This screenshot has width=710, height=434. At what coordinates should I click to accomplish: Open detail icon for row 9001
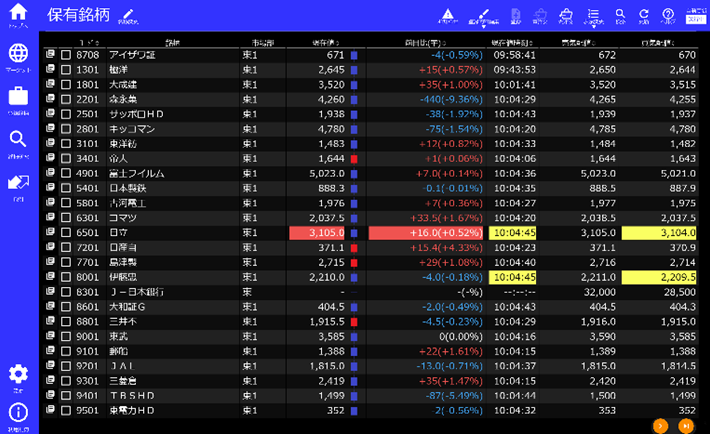50,335
